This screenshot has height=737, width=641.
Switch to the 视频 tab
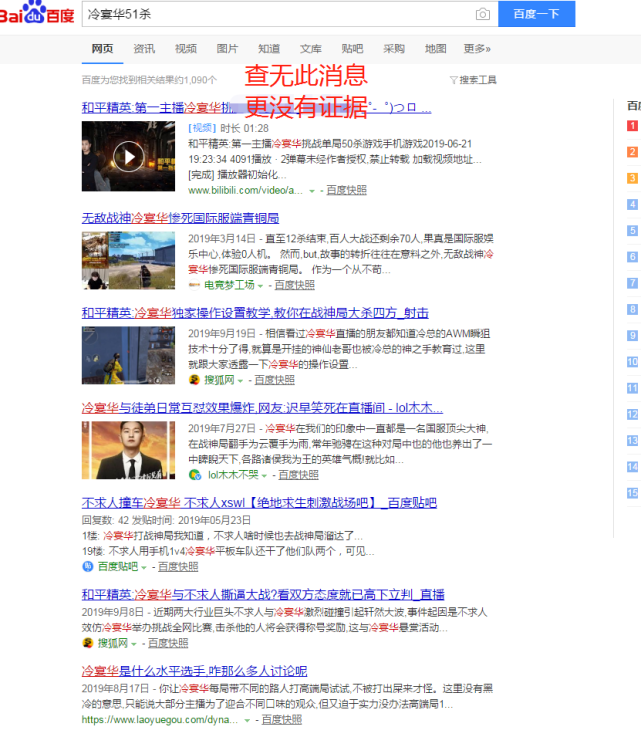(186, 49)
